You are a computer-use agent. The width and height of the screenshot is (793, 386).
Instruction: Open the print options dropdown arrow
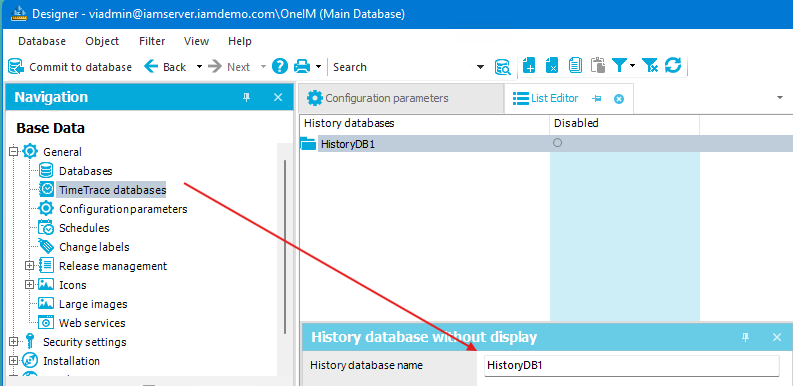(x=319, y=67)
